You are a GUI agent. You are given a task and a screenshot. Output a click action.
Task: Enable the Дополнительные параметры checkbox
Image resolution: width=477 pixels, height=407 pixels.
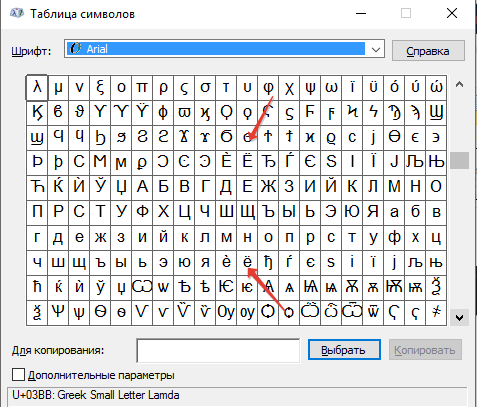[19, 375]
